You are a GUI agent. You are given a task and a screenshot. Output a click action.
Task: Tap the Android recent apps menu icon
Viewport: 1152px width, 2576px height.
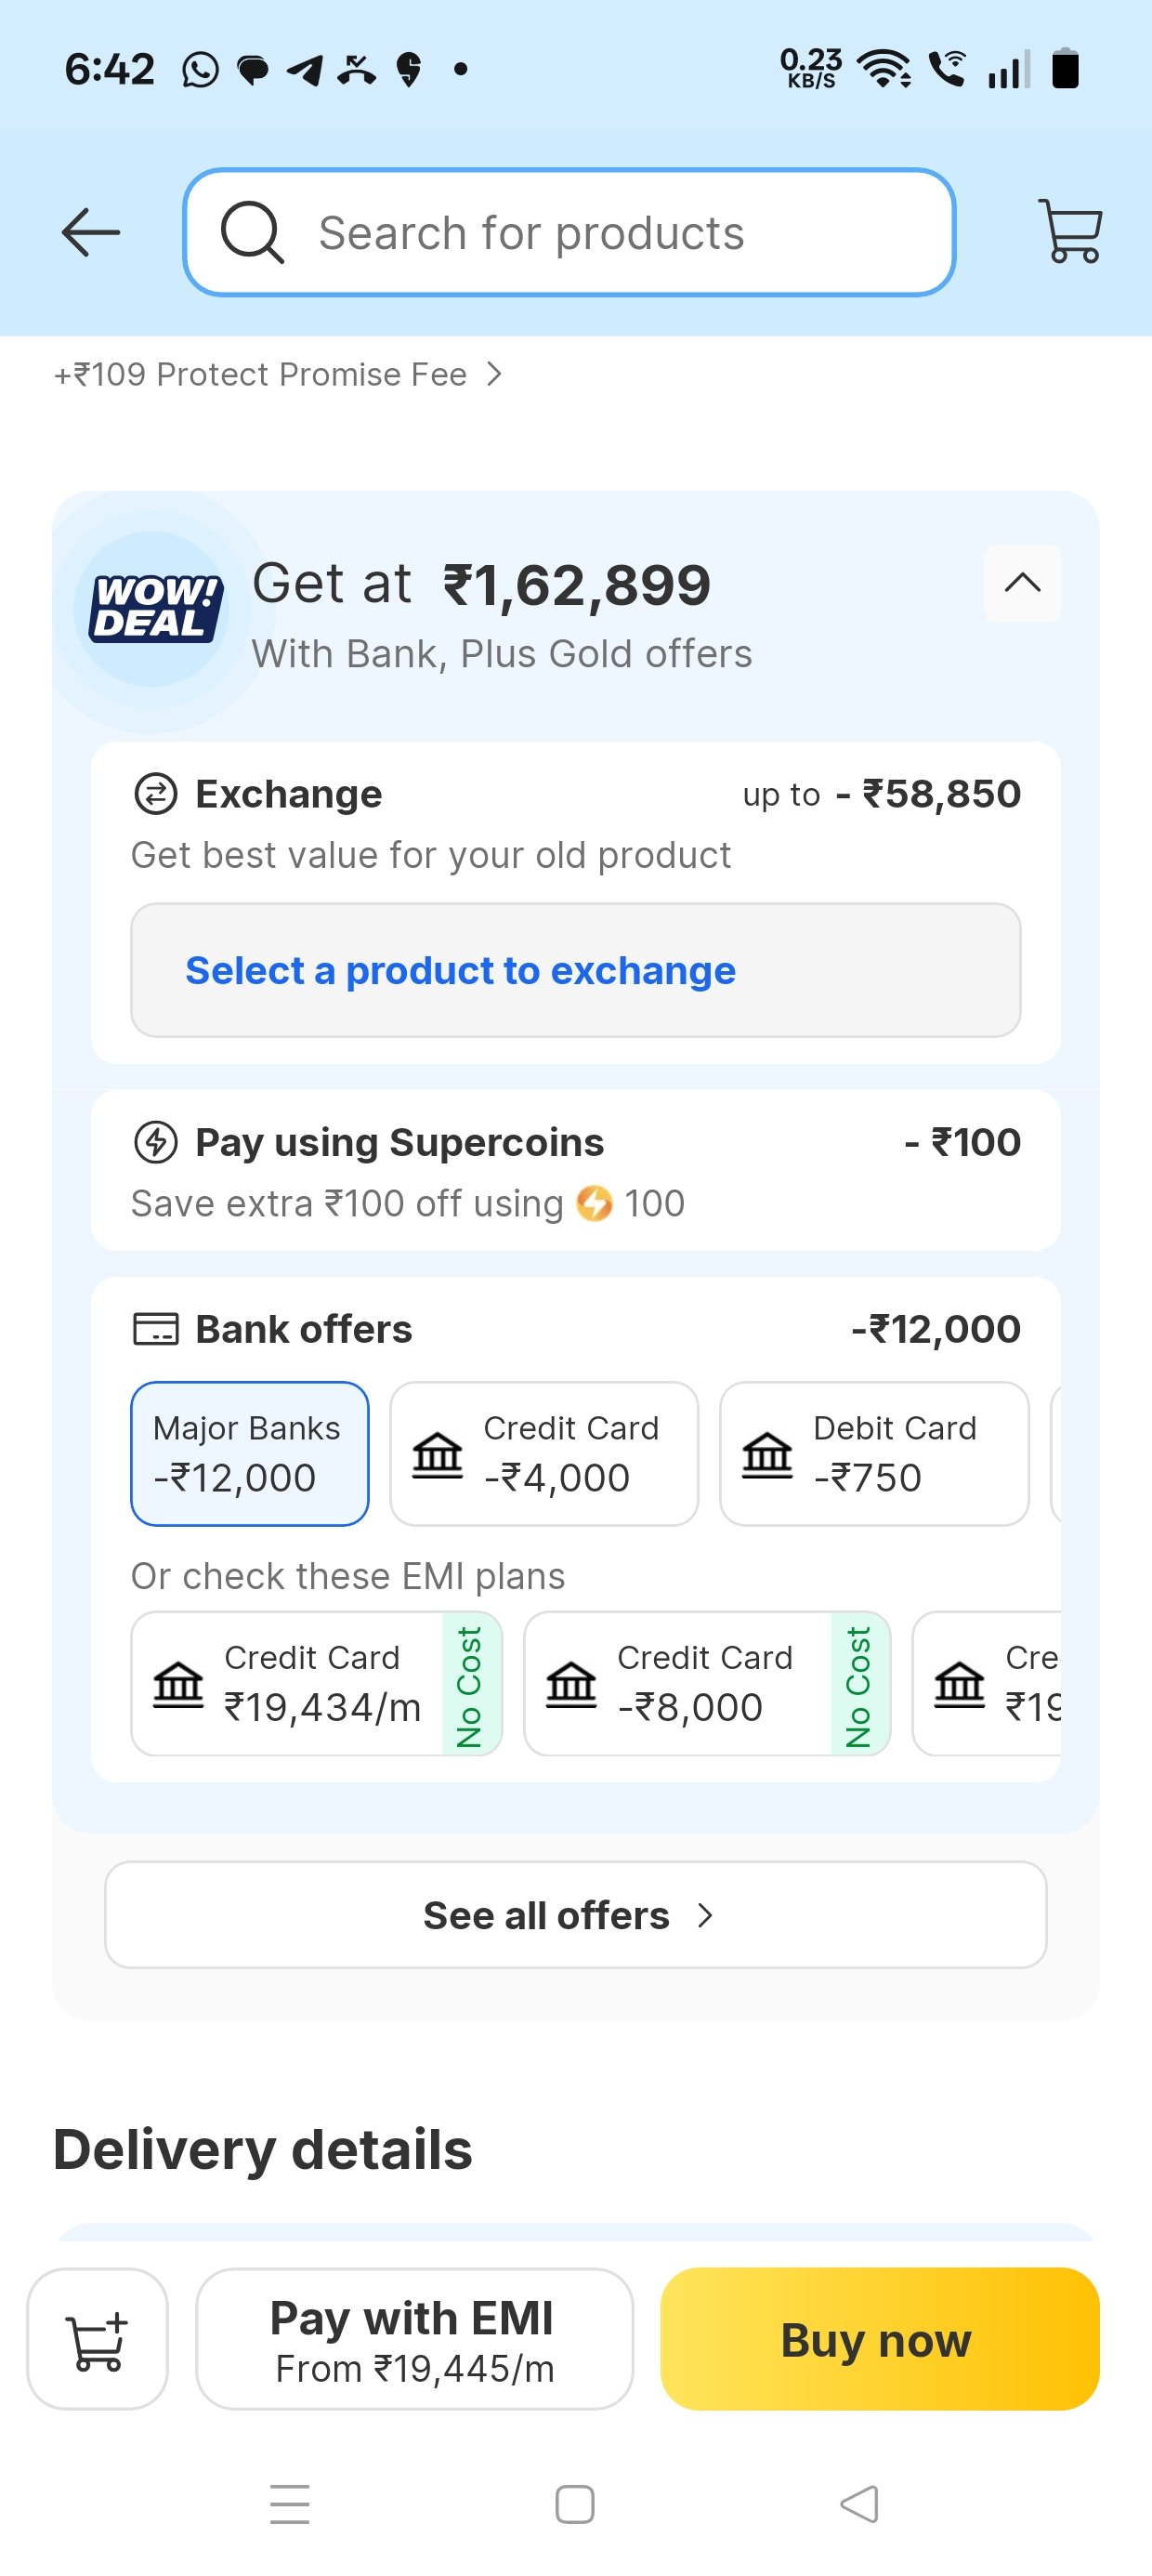(290, 2504)
